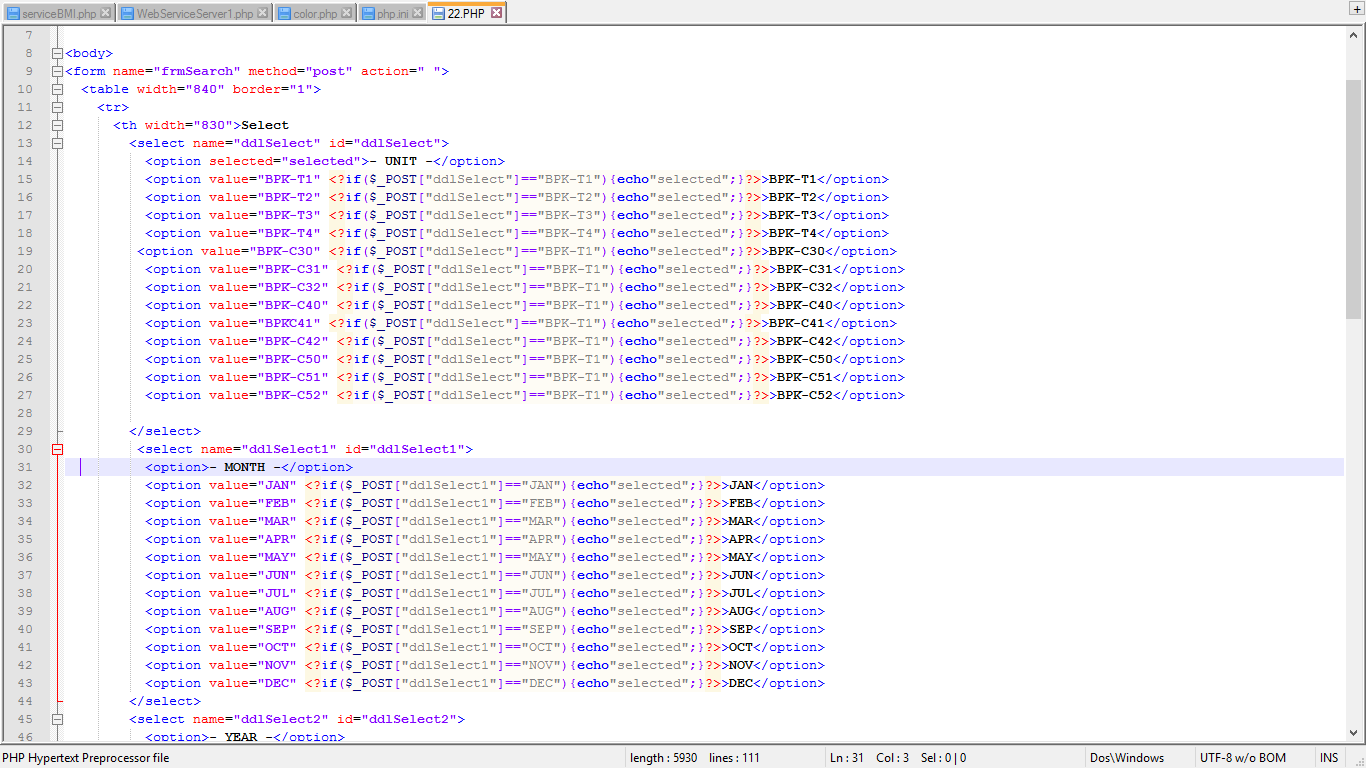
Task: Click the length : 5930 status entry
Action: click(664, 758)
